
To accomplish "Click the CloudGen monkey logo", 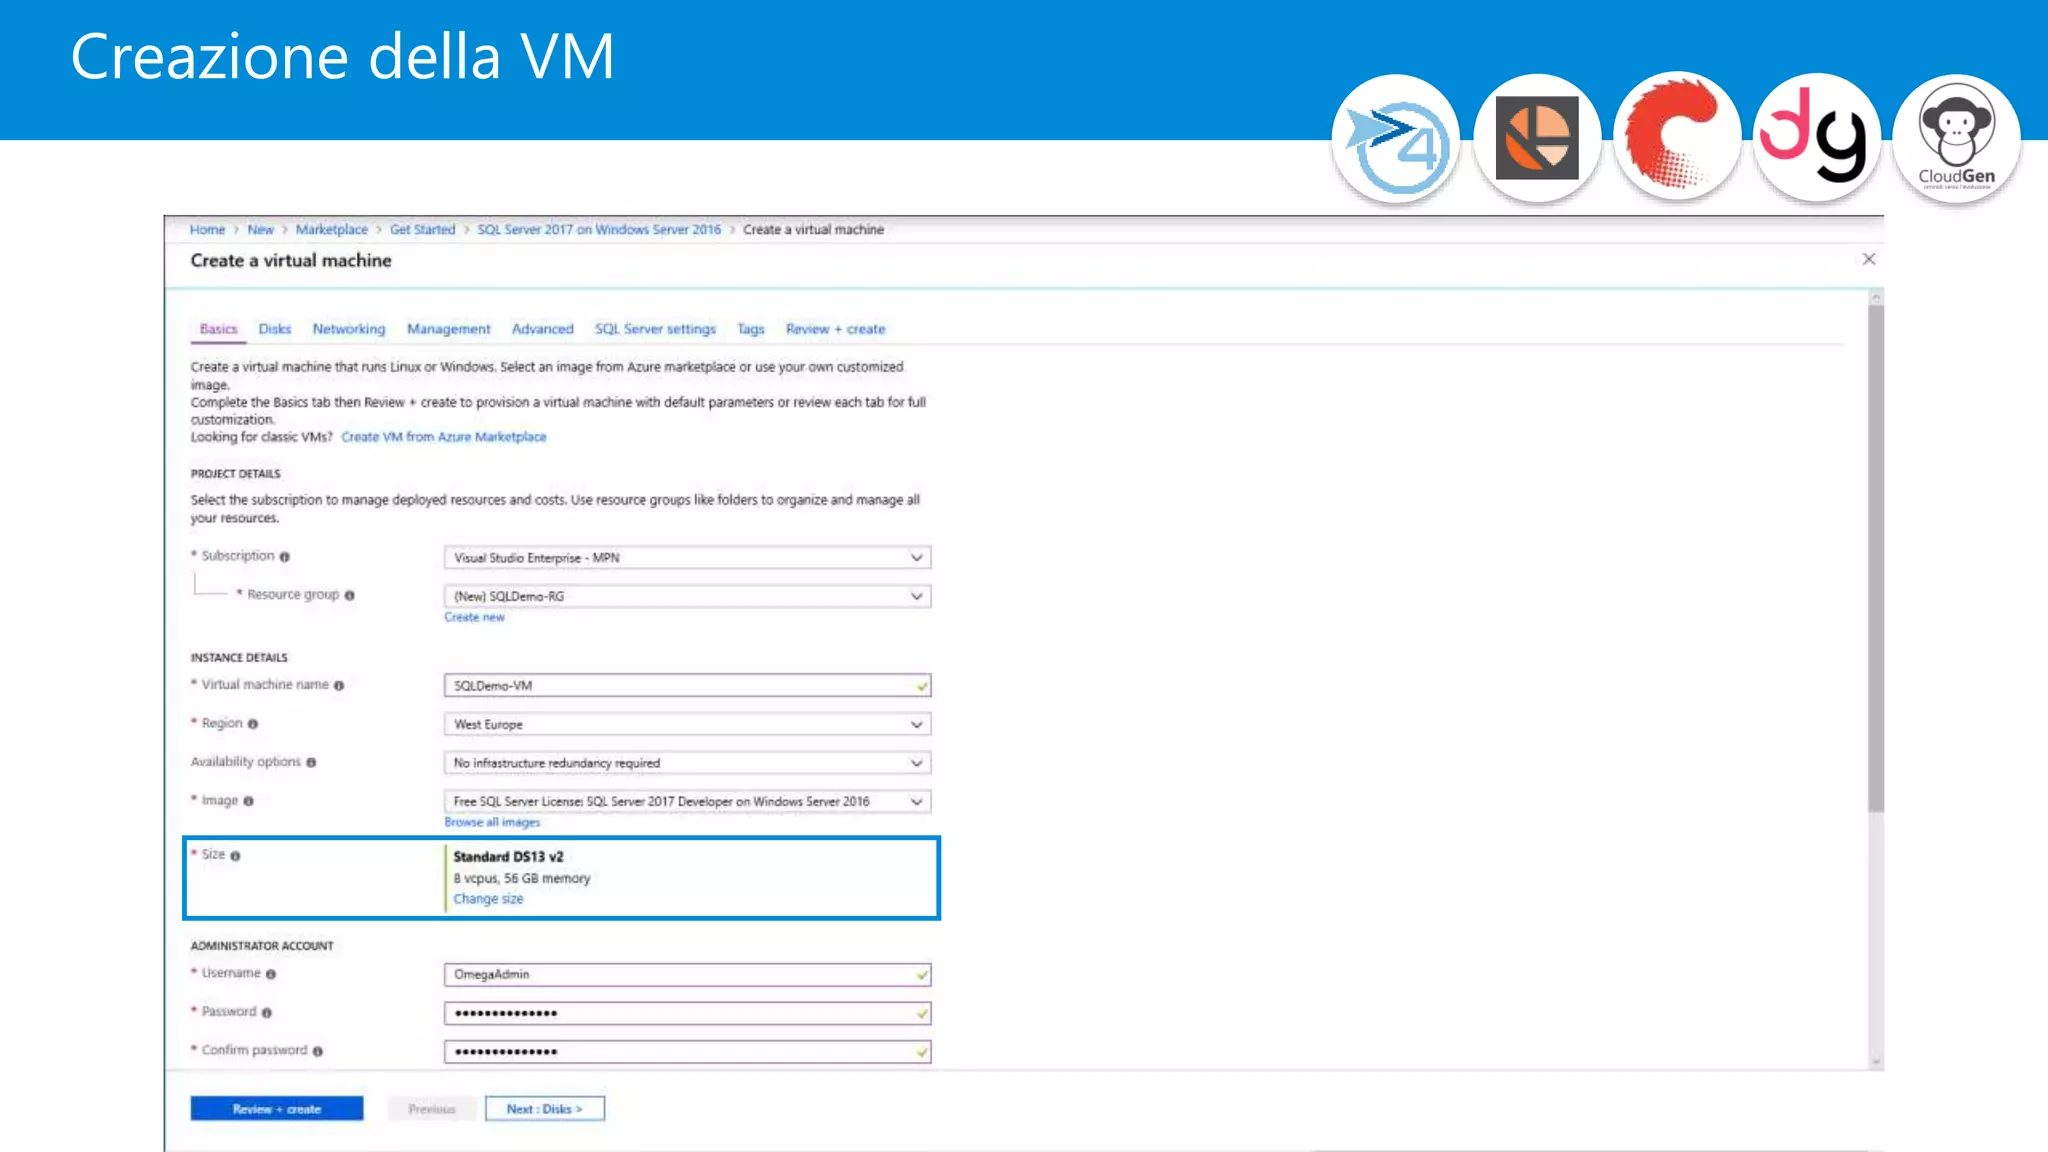I will pos(1956,138).
